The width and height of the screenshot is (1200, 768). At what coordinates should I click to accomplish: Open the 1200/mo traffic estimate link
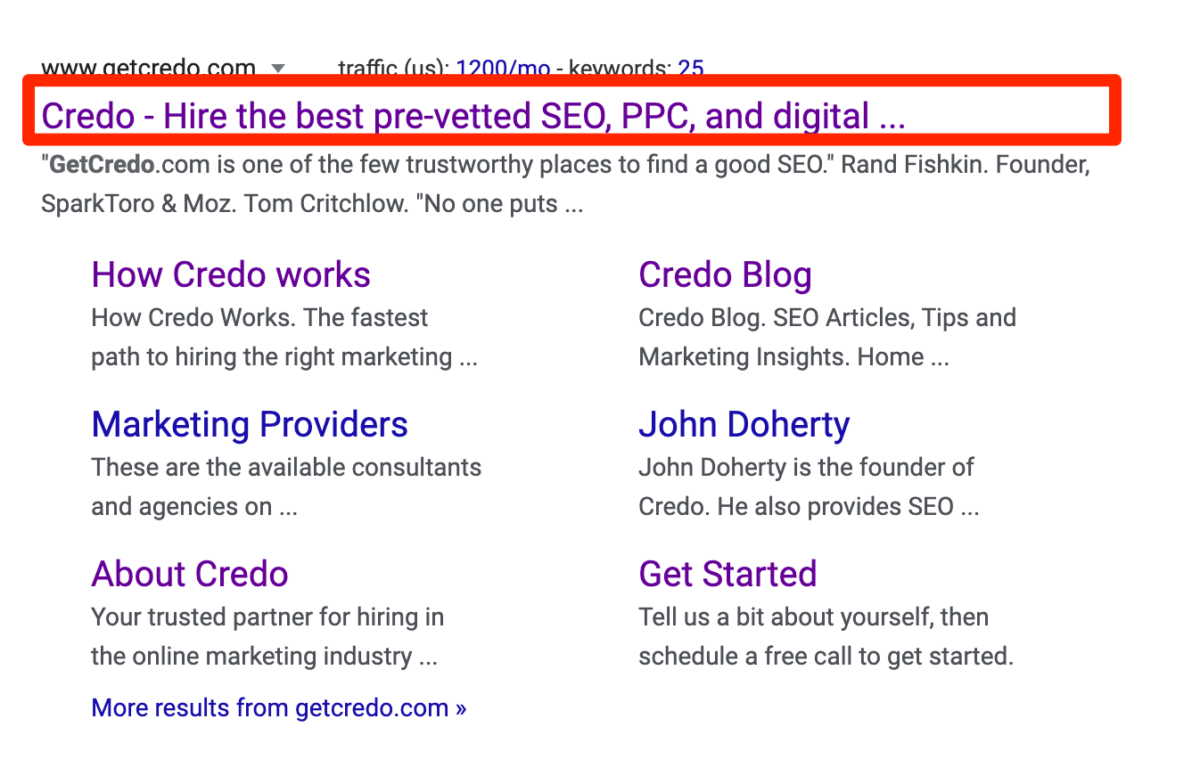tap(503, 68)
